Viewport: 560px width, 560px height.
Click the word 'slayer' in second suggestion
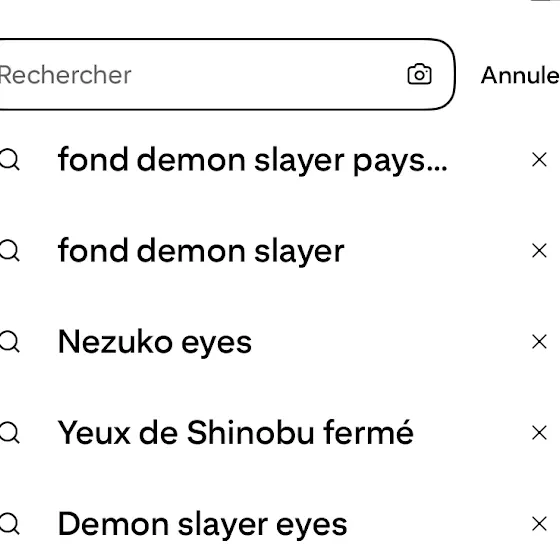click(x=299, y=251)
